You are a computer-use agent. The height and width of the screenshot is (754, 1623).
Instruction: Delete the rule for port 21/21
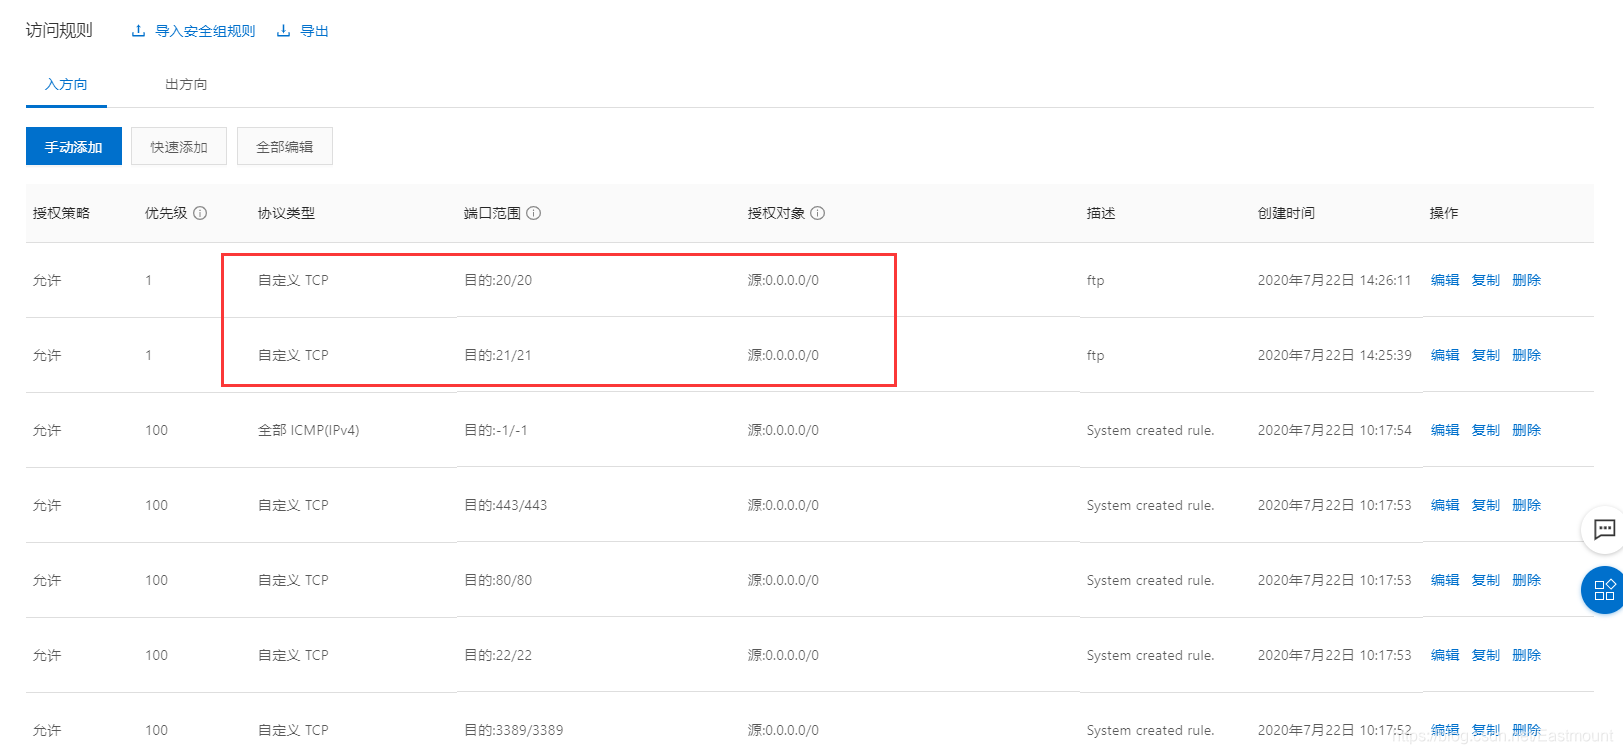(1527, 355)
